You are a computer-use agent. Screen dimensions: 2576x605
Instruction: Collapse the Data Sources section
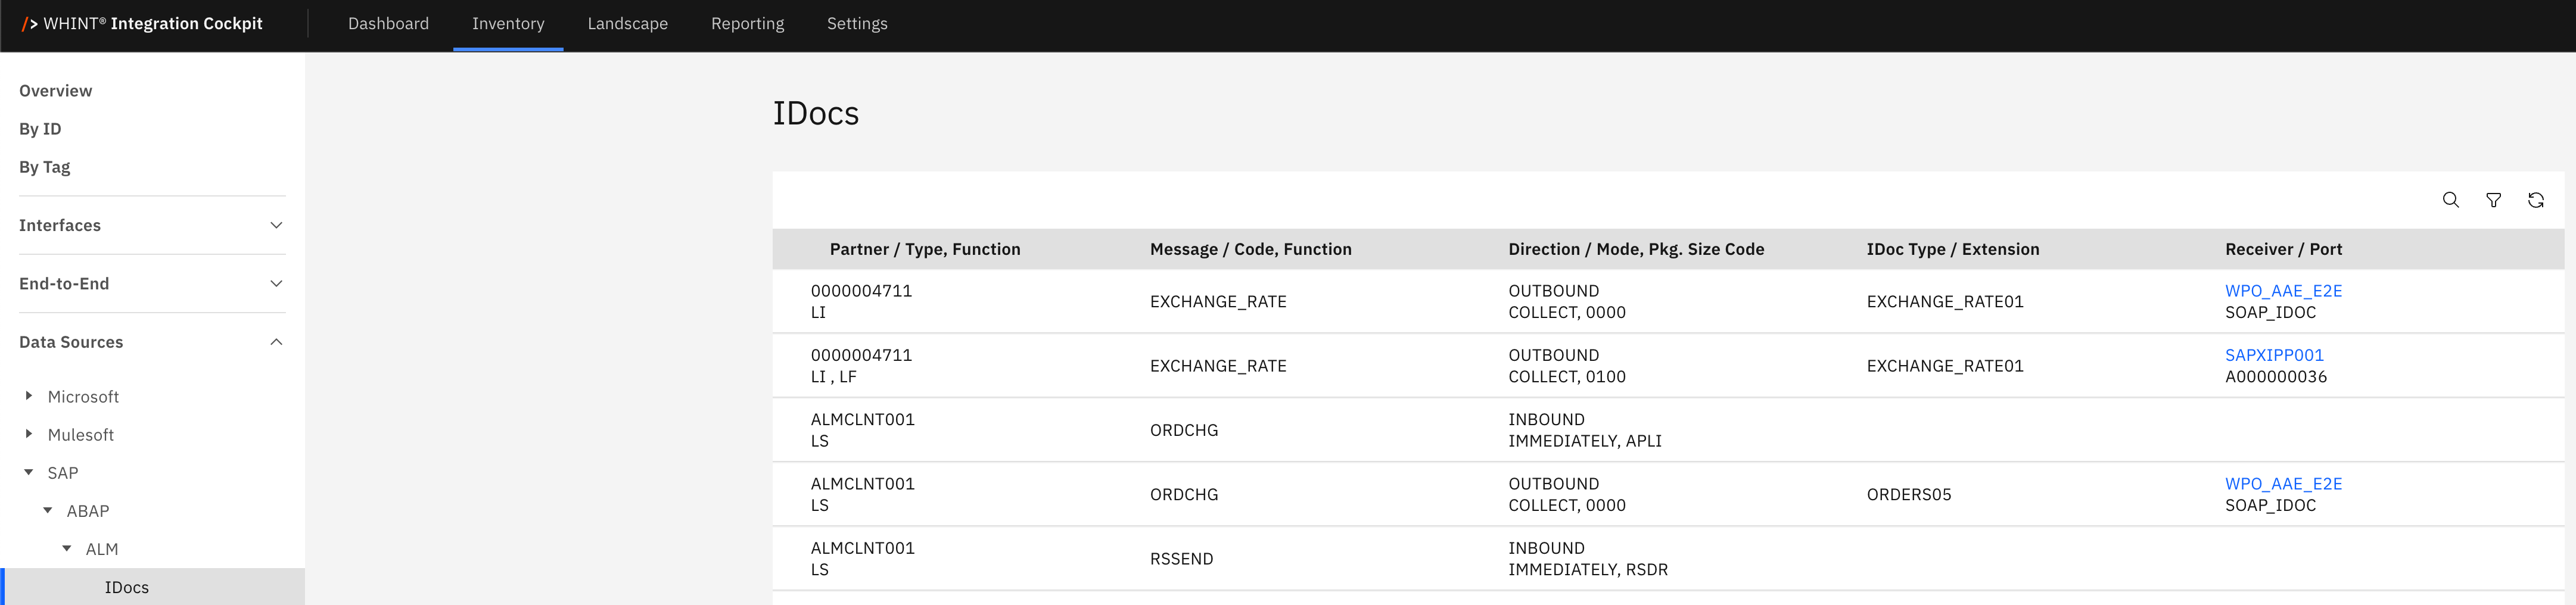click(x=276, y=342)
